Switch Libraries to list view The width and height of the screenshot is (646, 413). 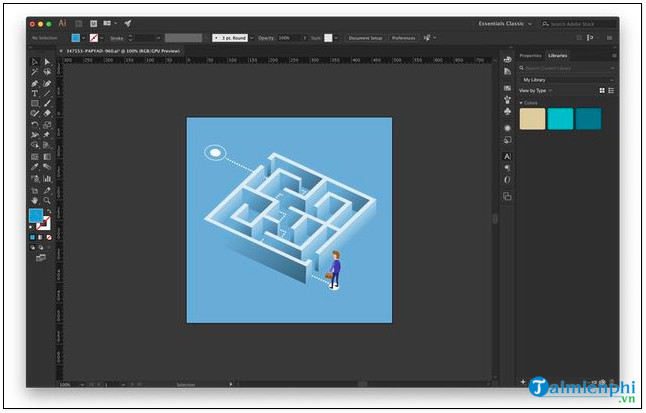point(611,90)
